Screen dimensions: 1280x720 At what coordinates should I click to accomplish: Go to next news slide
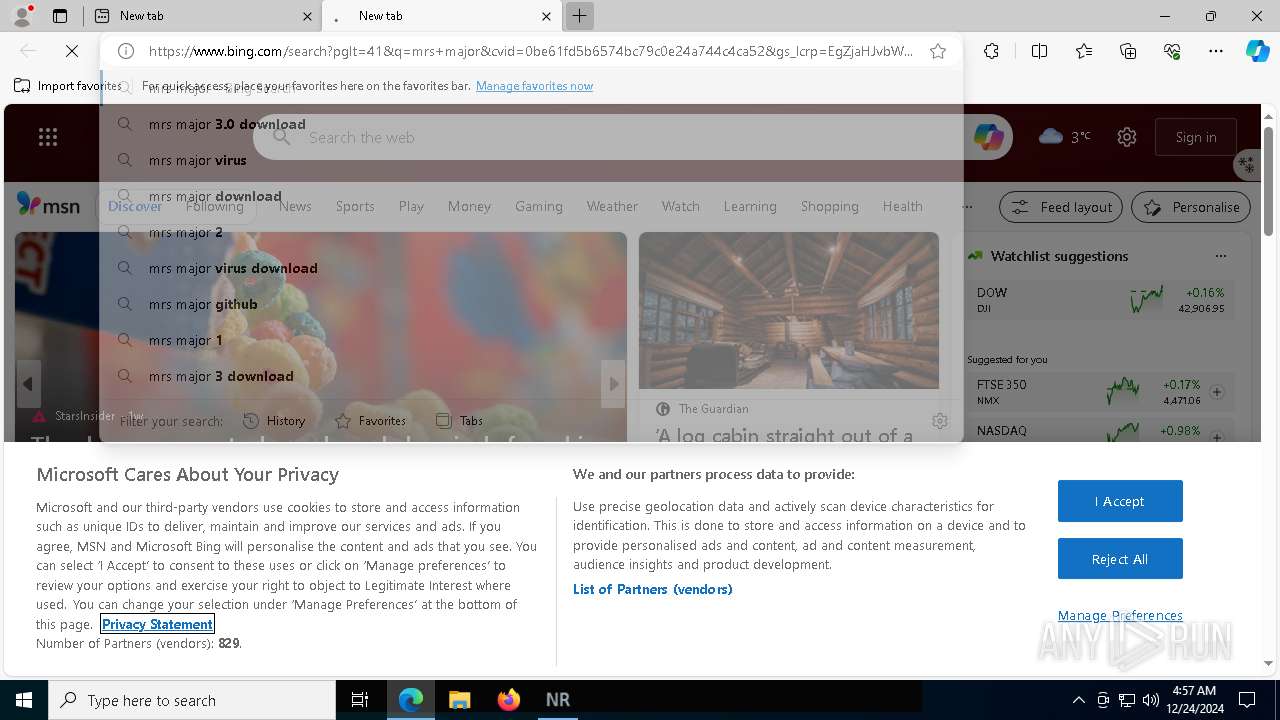(614, 384)
